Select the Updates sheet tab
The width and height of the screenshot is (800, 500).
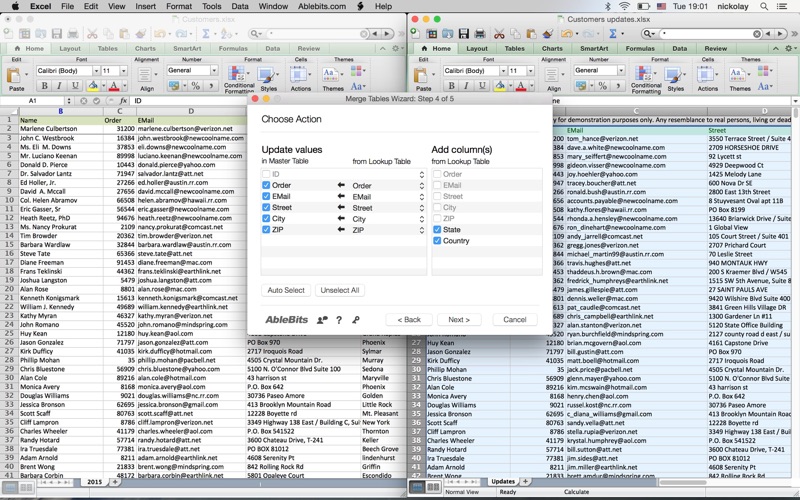503,481
